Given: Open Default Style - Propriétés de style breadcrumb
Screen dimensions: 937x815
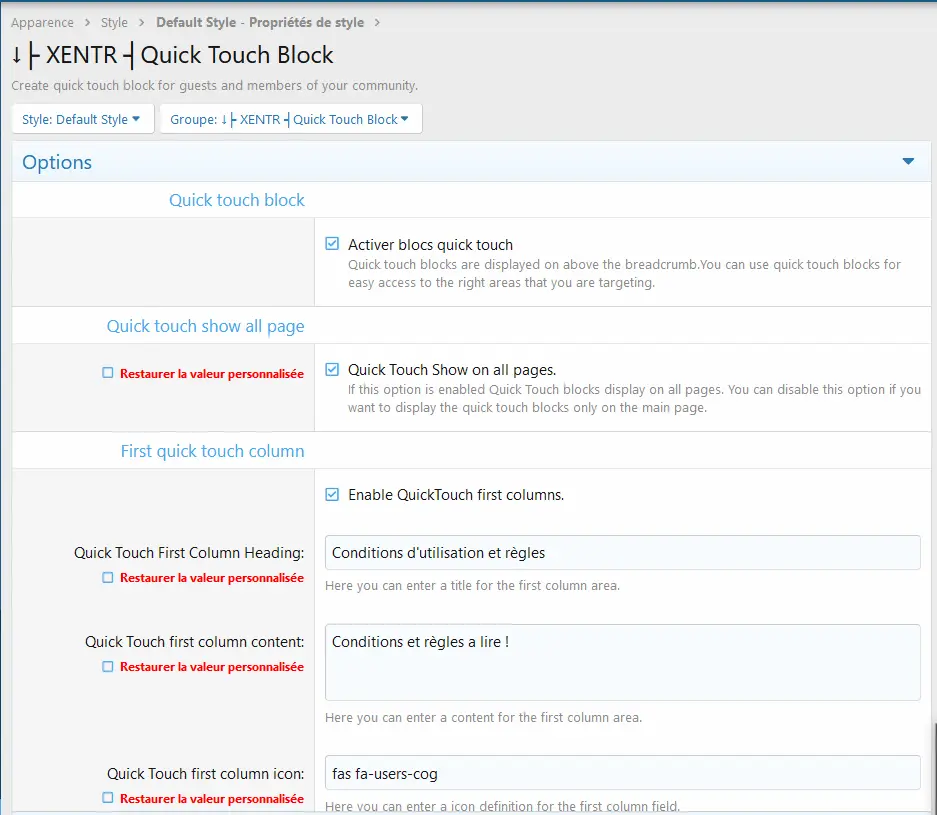Looking at the screenshot, I should 260,22.
